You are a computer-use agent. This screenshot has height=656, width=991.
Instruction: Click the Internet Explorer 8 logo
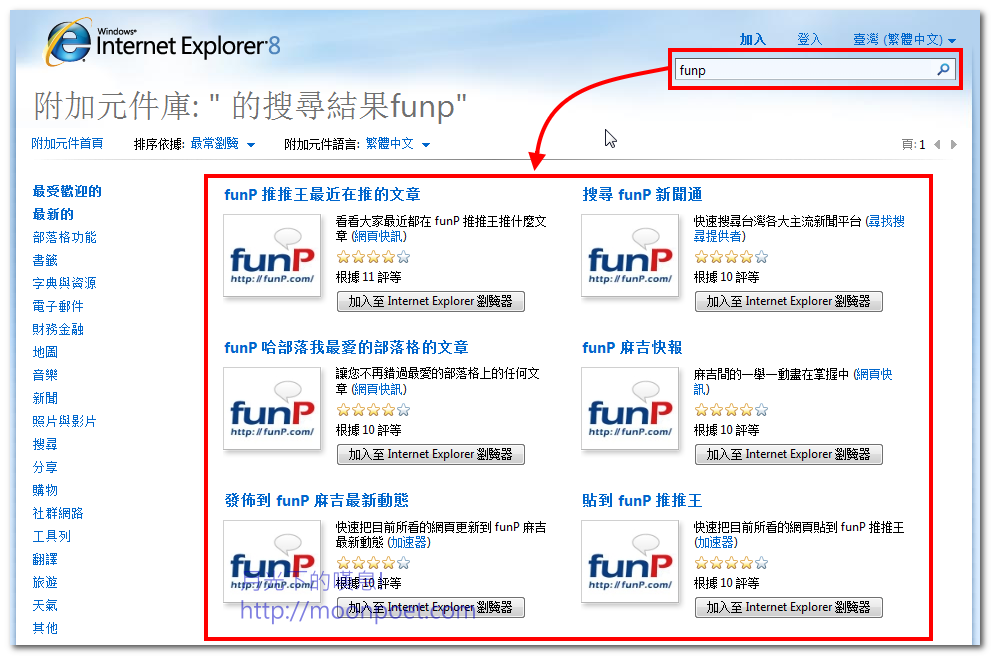point(165,42)
